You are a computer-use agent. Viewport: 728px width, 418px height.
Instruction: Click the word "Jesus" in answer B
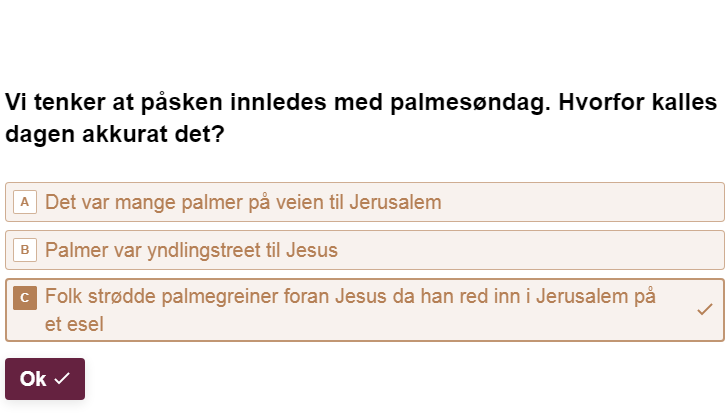click(x=311, y=250)
